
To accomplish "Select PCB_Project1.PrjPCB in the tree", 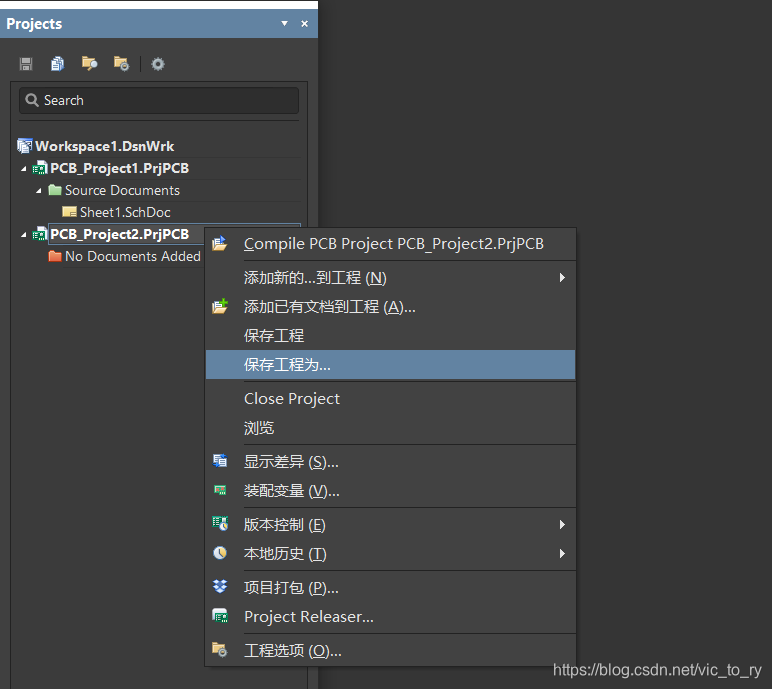I will click(120, 168).
